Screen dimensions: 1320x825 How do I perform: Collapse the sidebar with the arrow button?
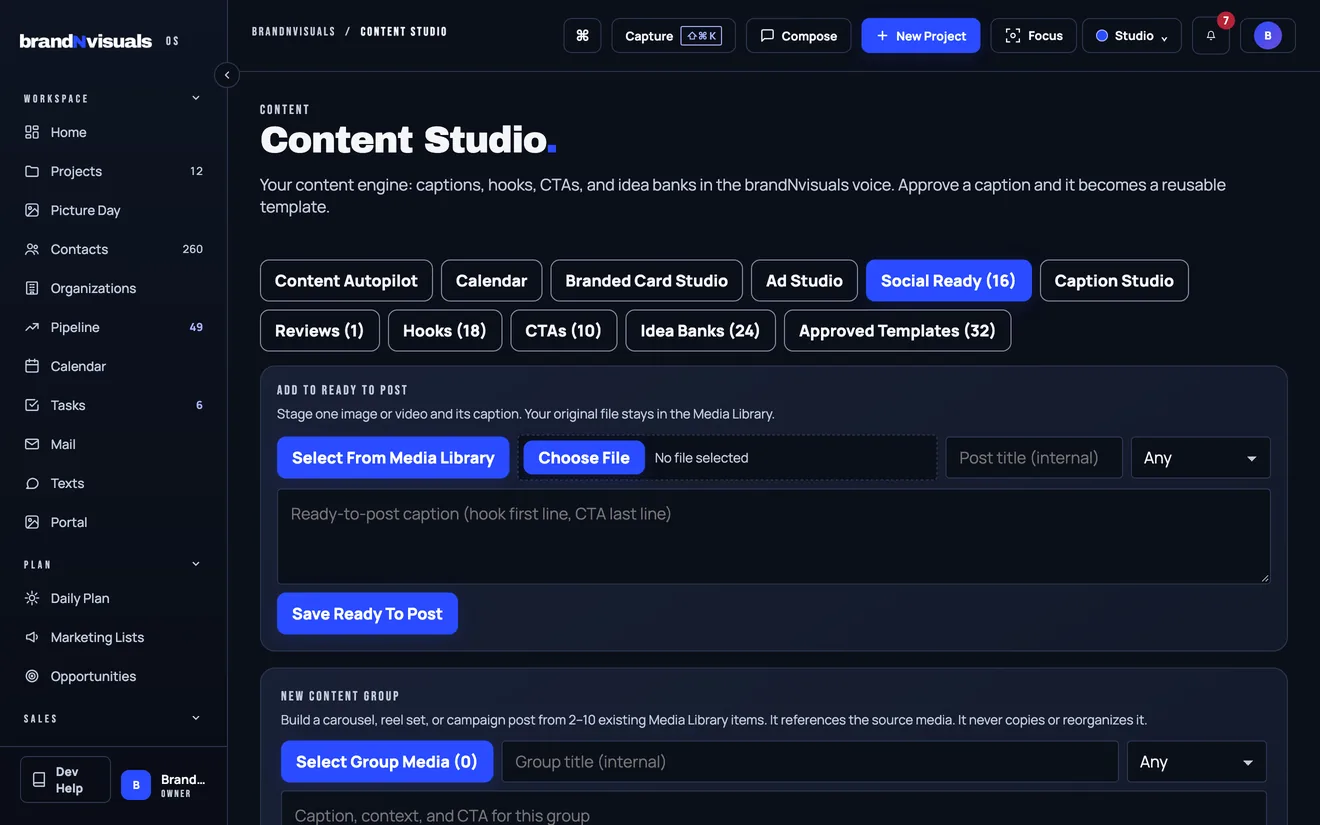click(x=227, y=75)
